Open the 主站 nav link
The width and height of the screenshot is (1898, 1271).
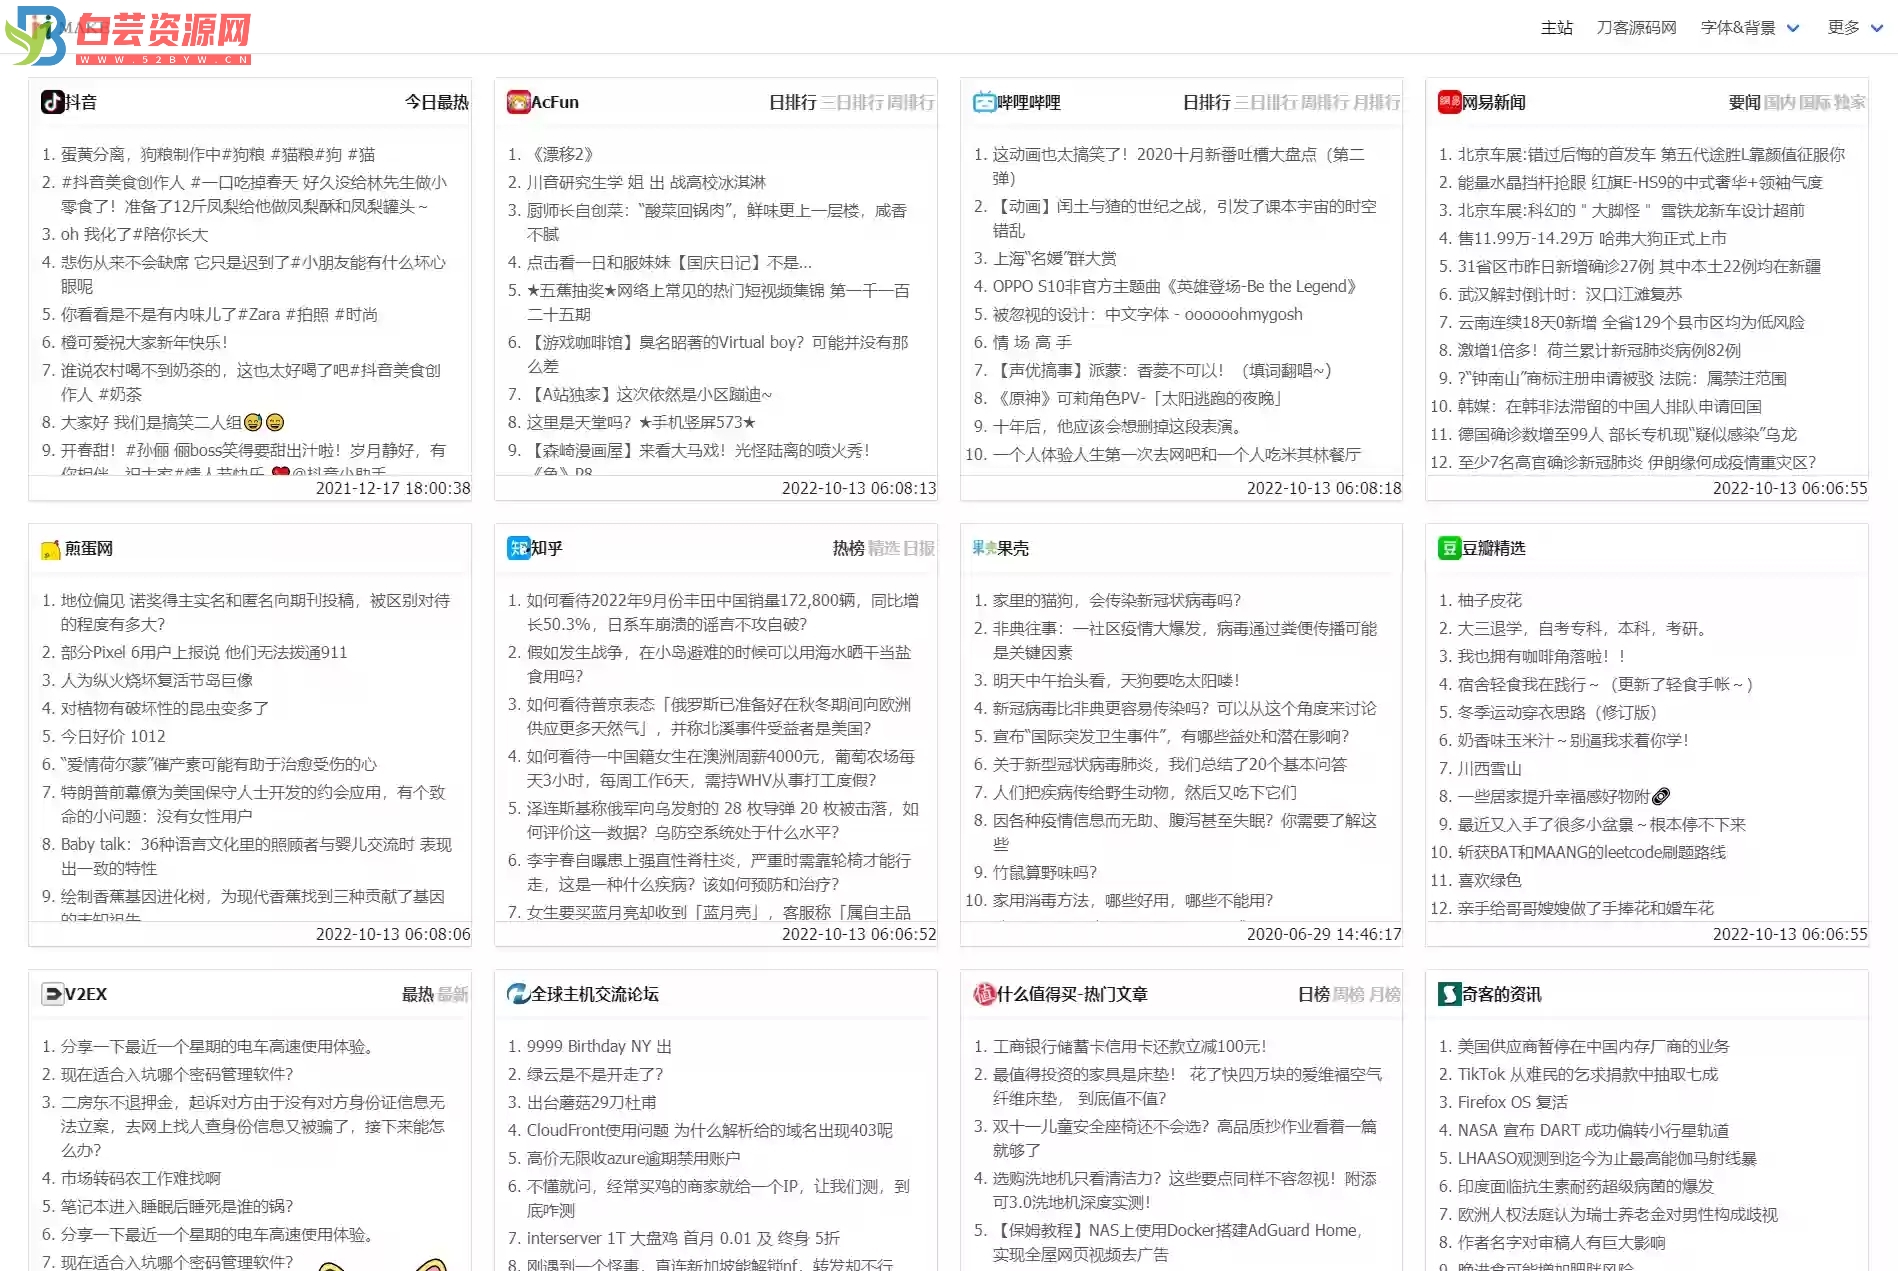pos(1557,28)
